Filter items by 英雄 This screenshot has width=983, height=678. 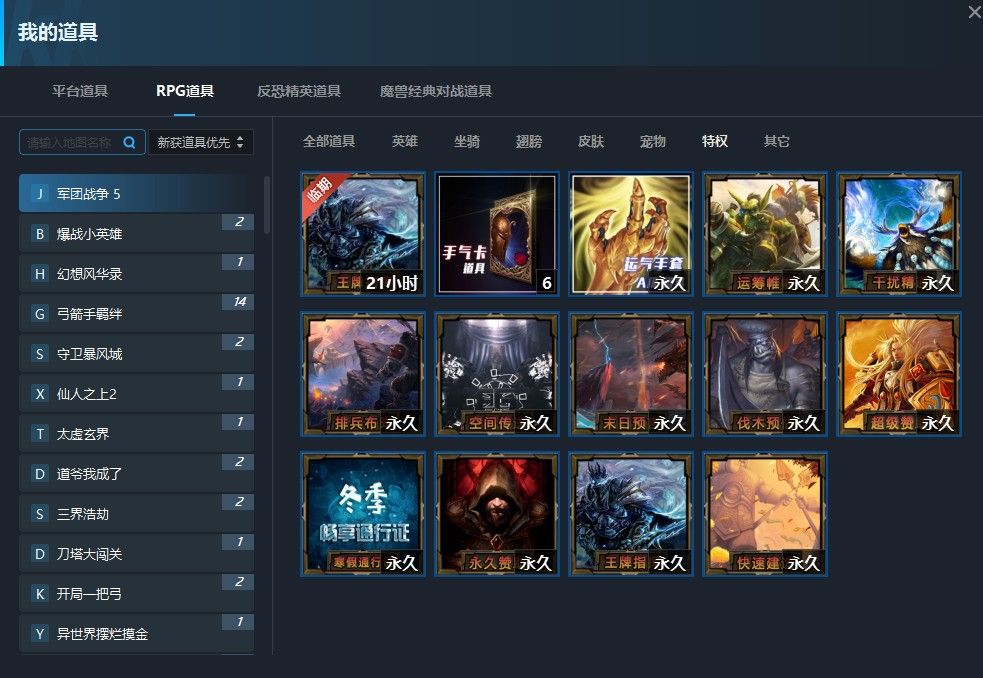coord(404,141)
